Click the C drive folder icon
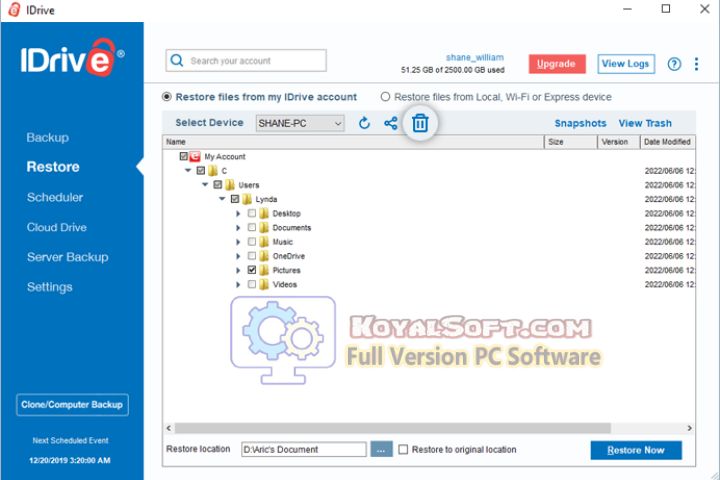The image size is (720, 480). pyautogui.click(x=213, y=171)
